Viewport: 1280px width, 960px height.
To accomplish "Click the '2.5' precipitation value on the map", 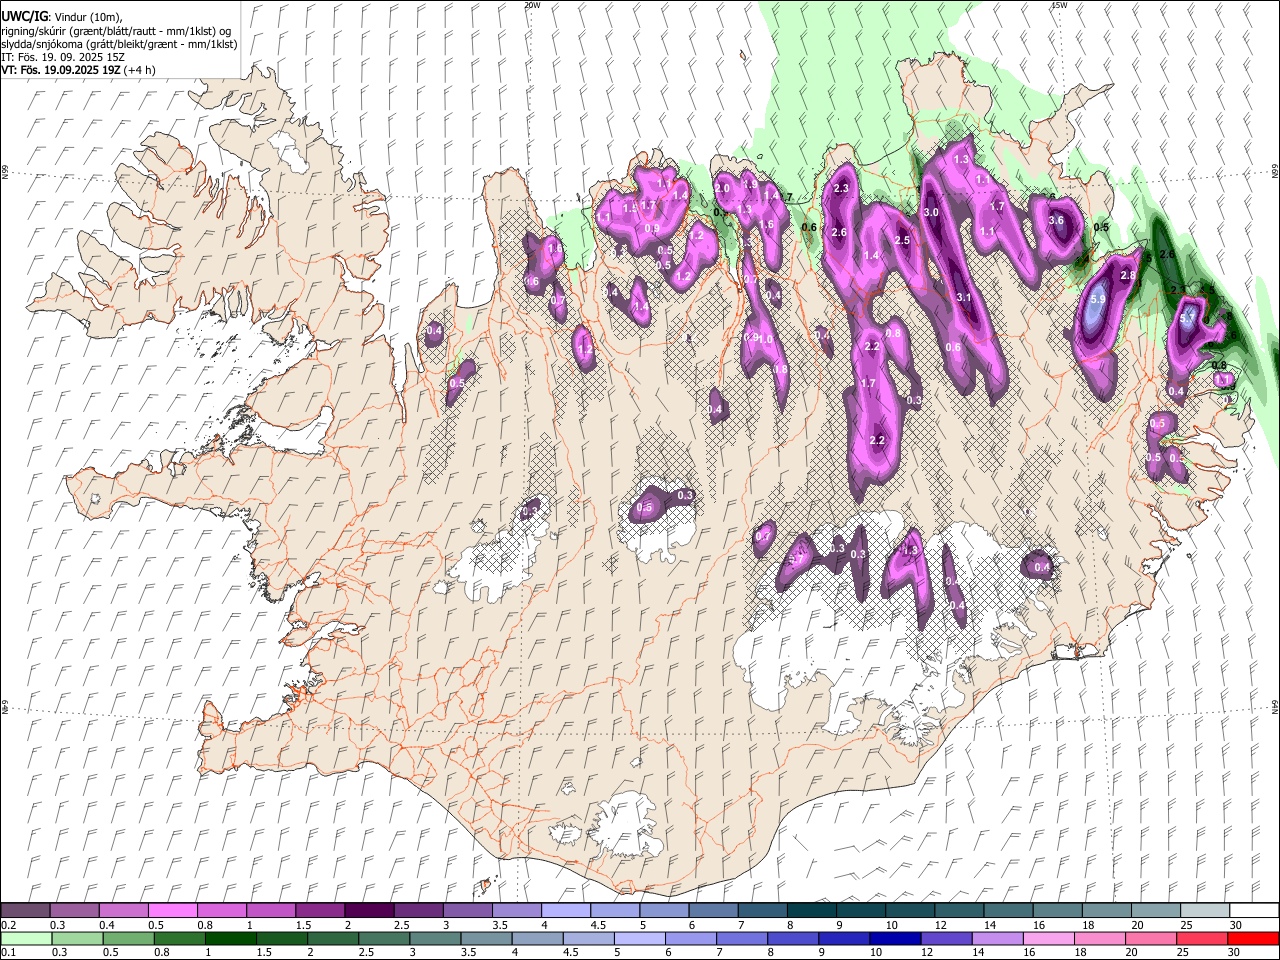I will coord(902,240).
